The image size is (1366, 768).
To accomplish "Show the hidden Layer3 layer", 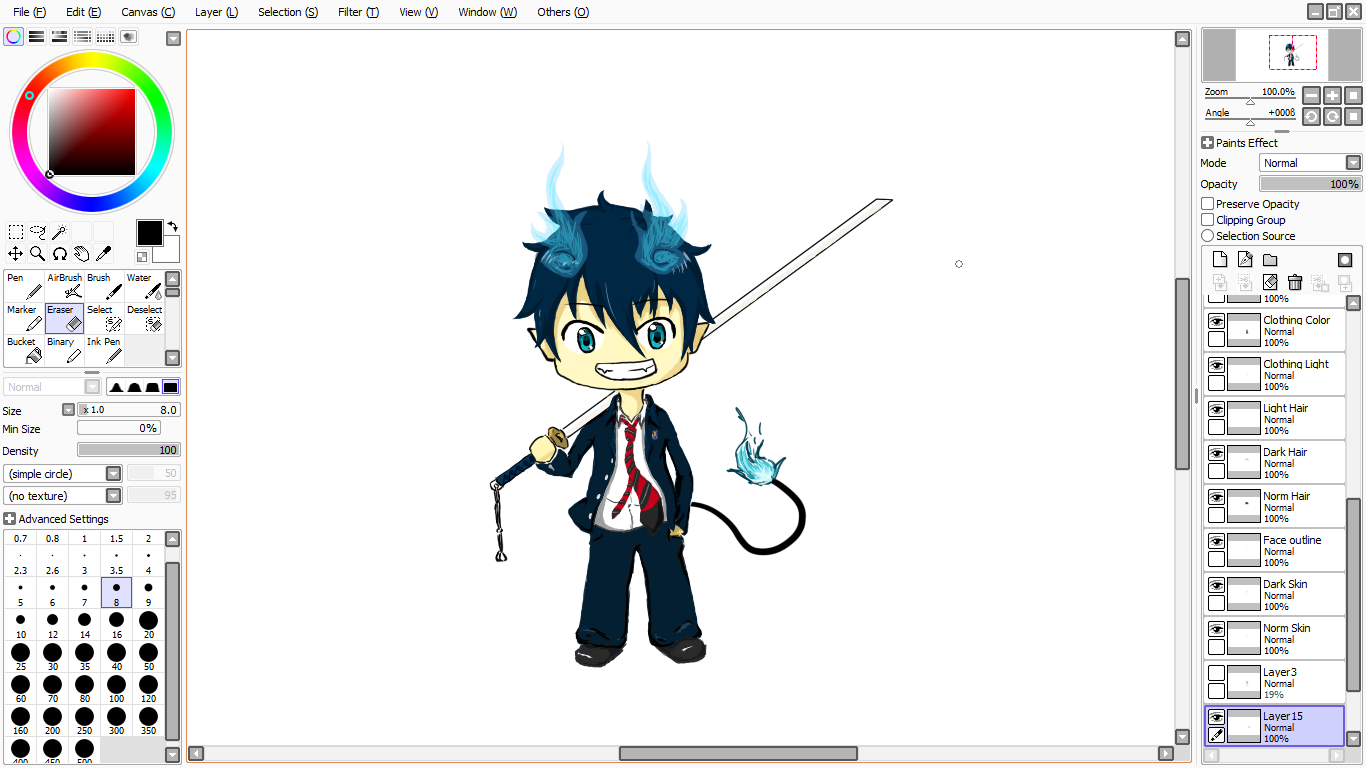I will [x=1216, y=673].
